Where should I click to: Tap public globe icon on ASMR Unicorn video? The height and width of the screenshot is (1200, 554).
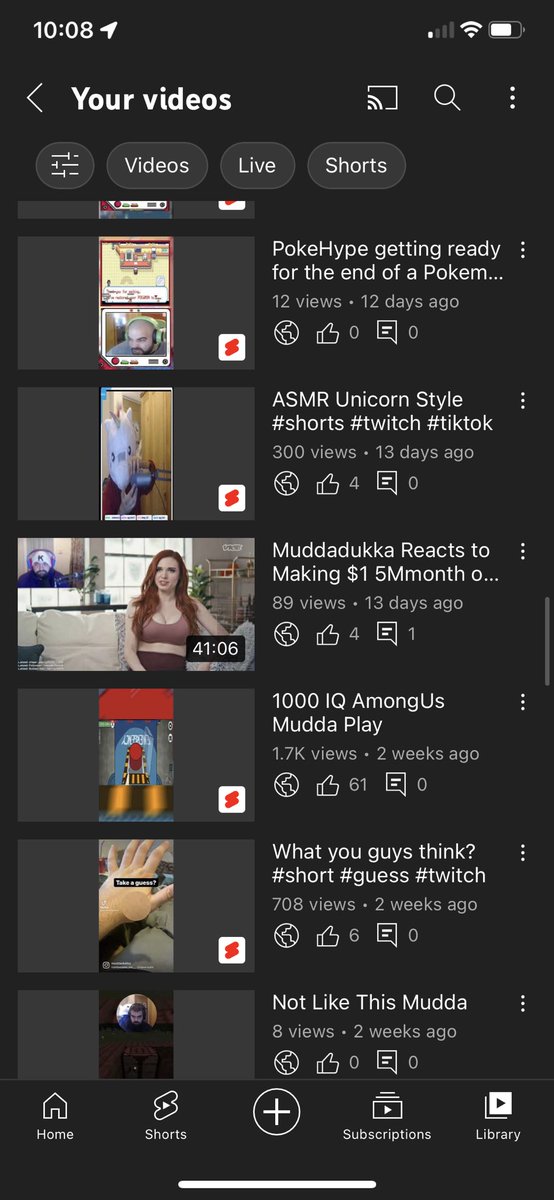[x=287, y=484]
